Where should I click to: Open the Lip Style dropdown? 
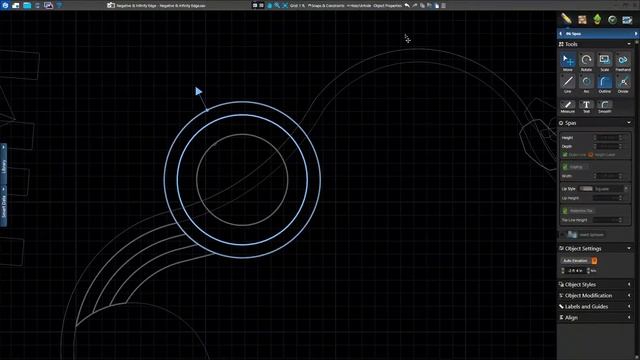pyautogui.click(x=603, y=189)
